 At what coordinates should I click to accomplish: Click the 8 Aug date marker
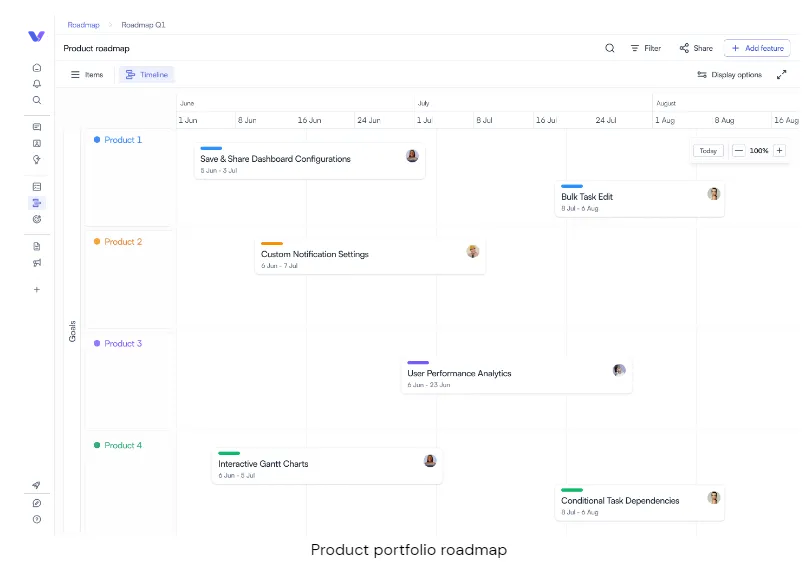tap(724, 120)
